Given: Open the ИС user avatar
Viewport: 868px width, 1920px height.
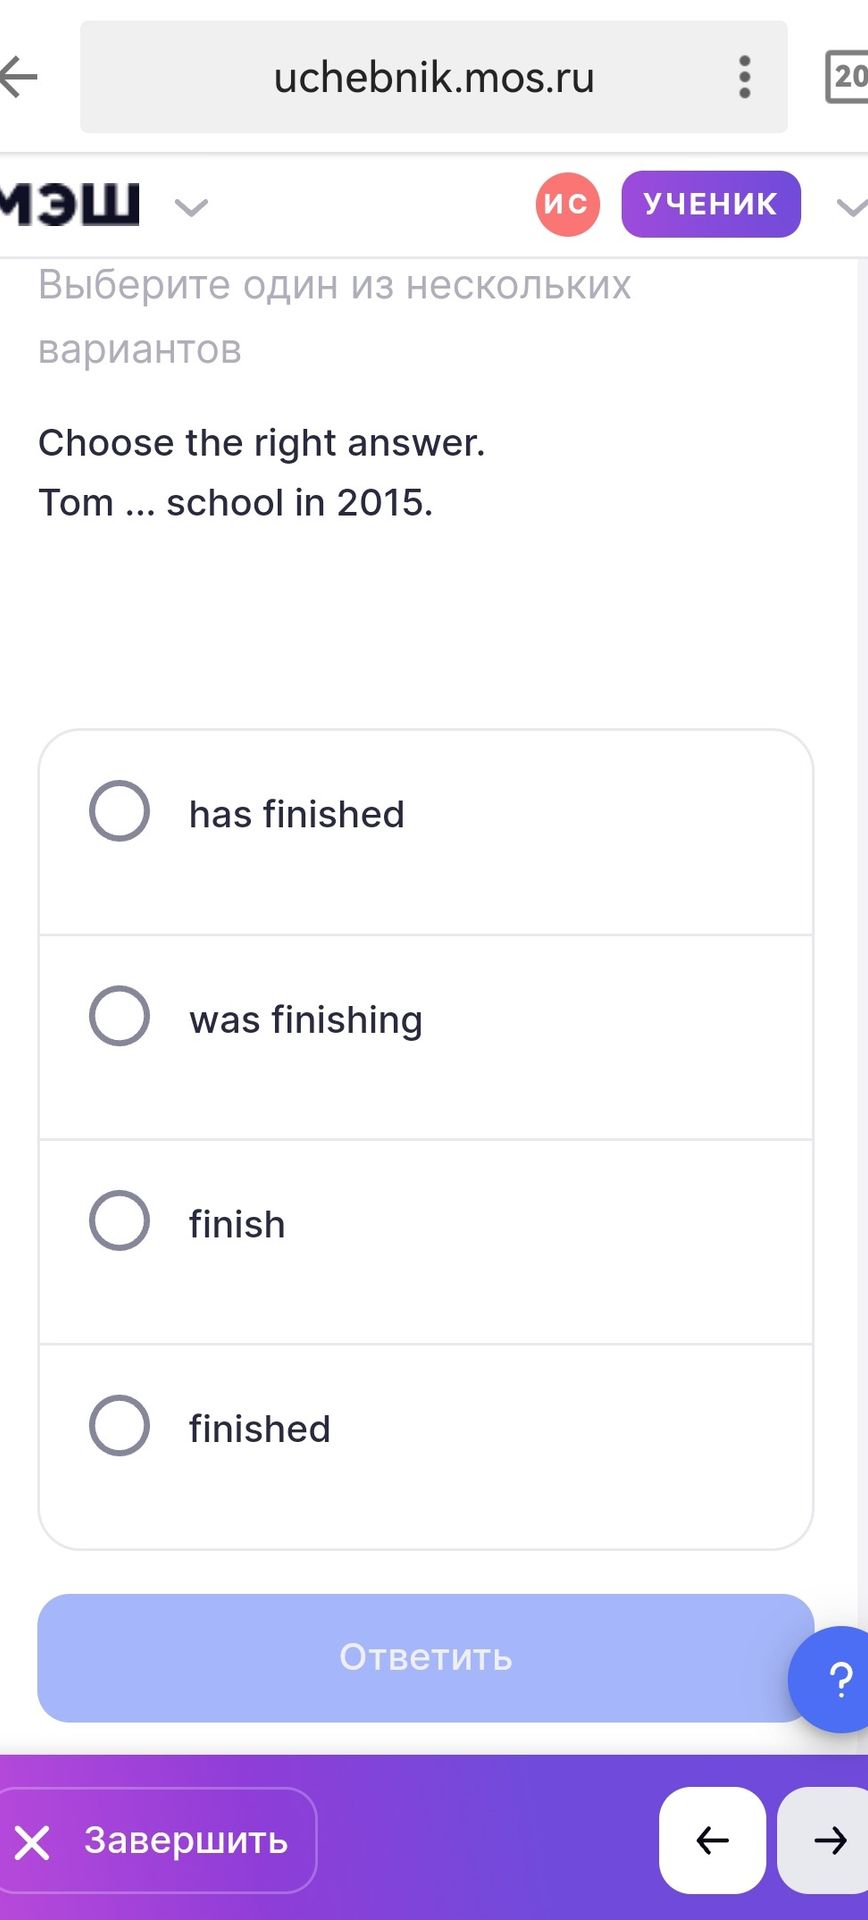Looking at the screenshot, I should point(568,204).
